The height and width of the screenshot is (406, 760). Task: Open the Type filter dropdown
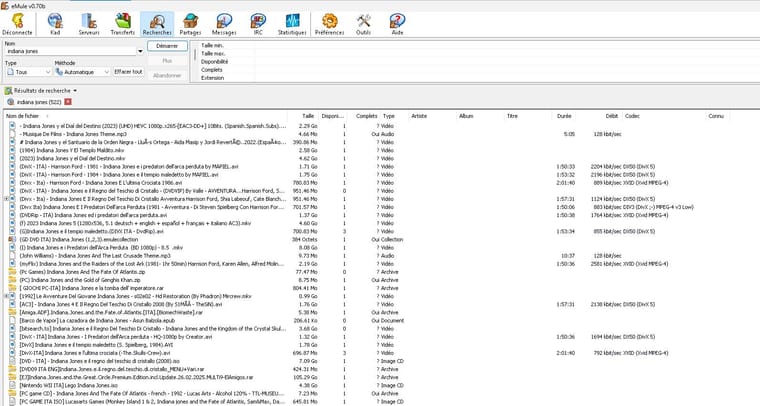pos(46,72)
